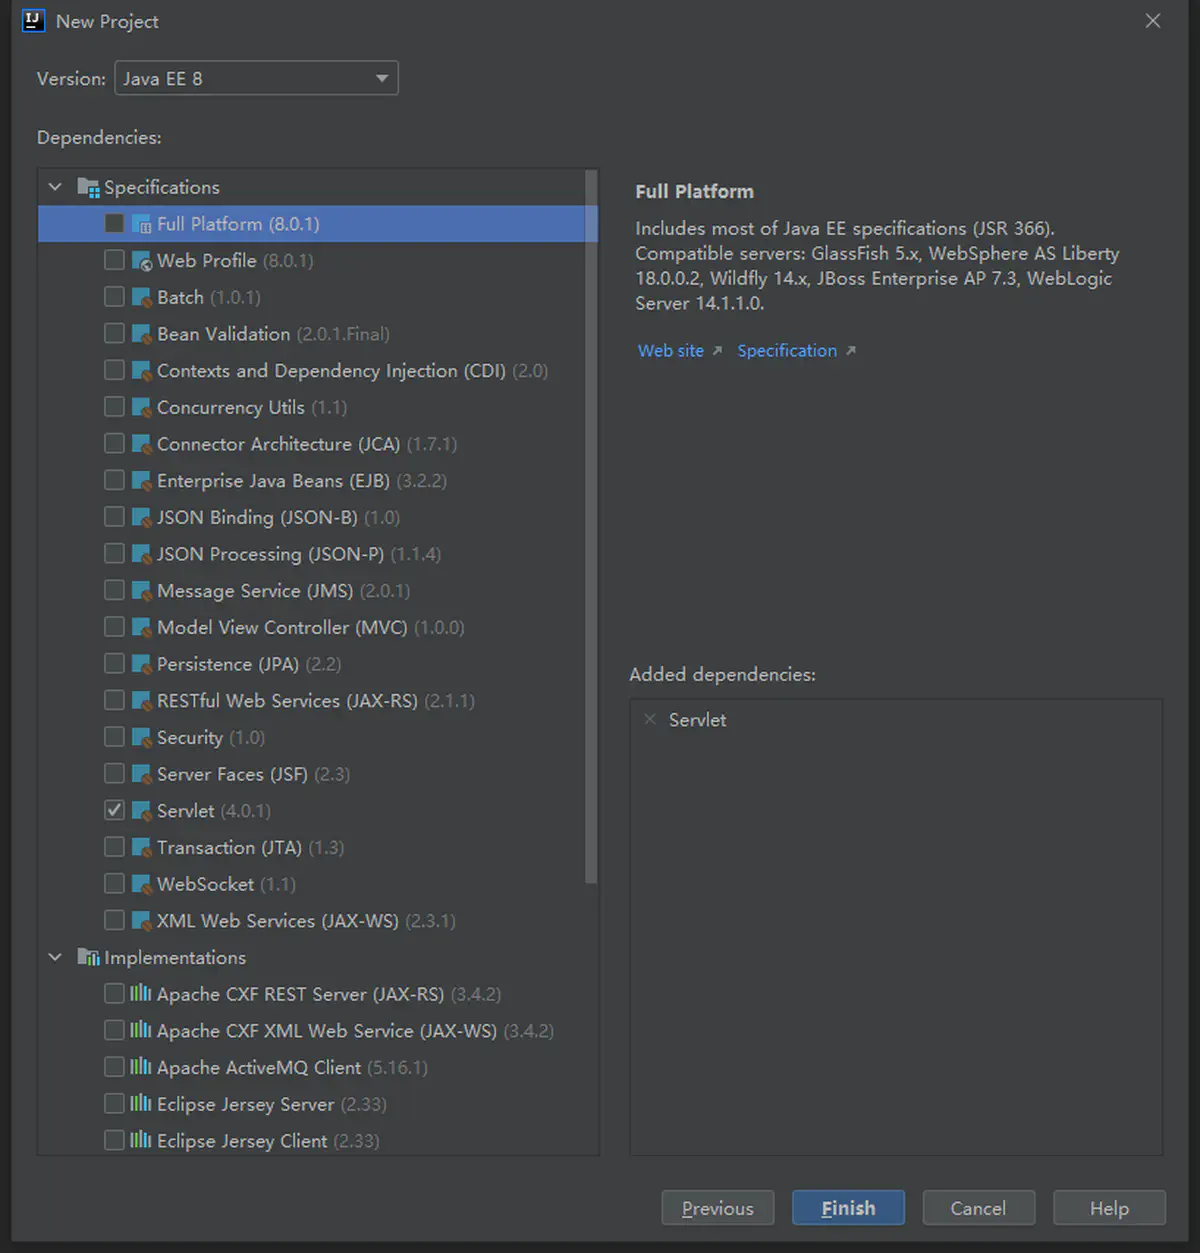Close the New Project window
The height and width of the screenshot is (1253, 1200).
pyautogui.click(x=1153, y=21)
